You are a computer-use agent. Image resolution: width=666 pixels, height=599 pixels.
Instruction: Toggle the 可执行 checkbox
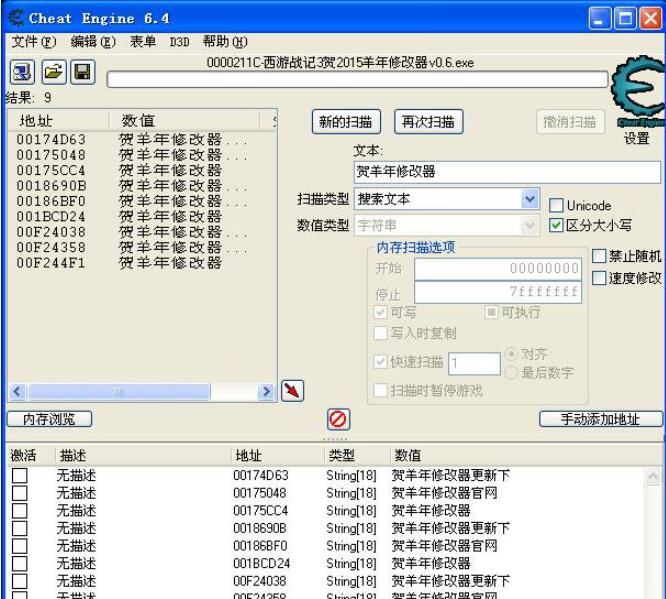coord(491,312)
